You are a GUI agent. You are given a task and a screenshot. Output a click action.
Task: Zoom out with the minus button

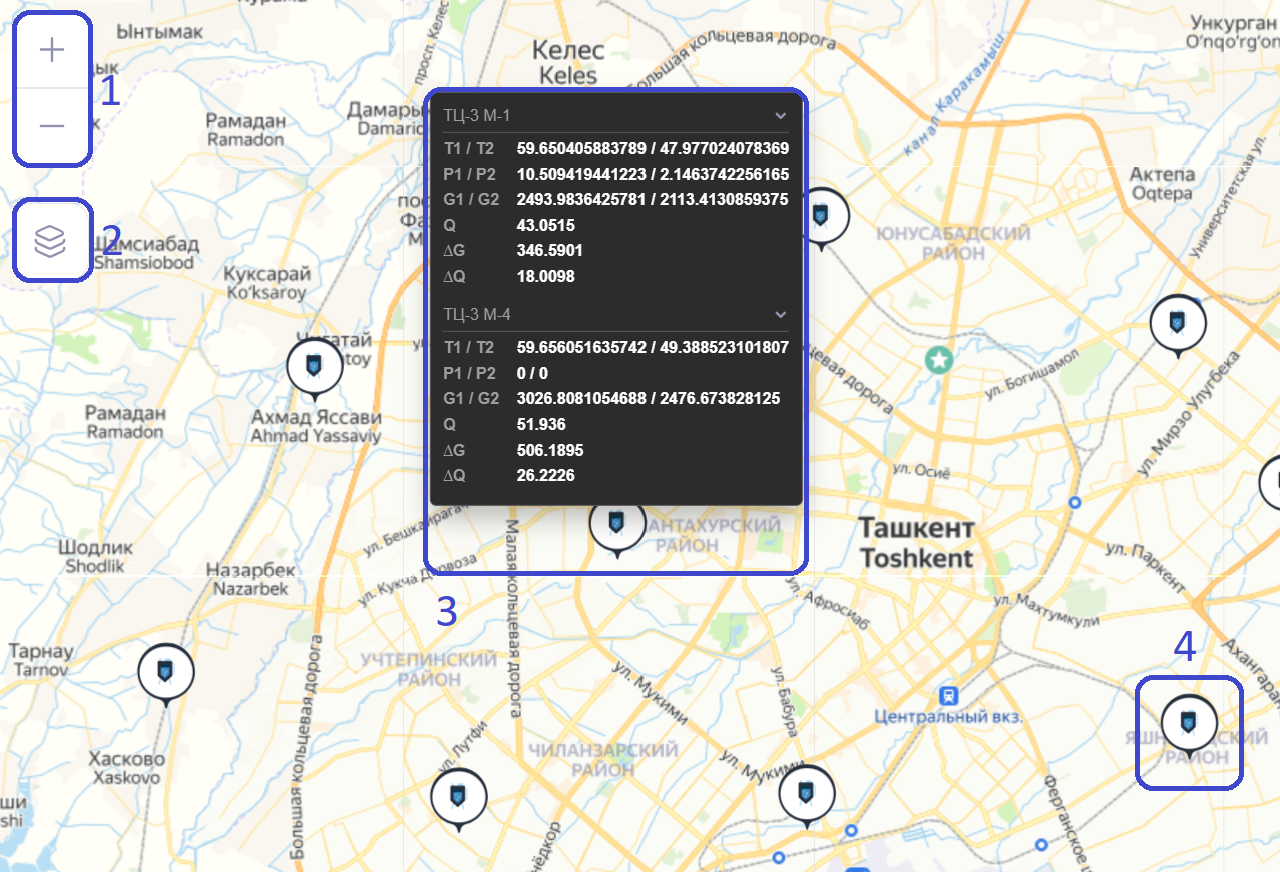tap(52, 126)
